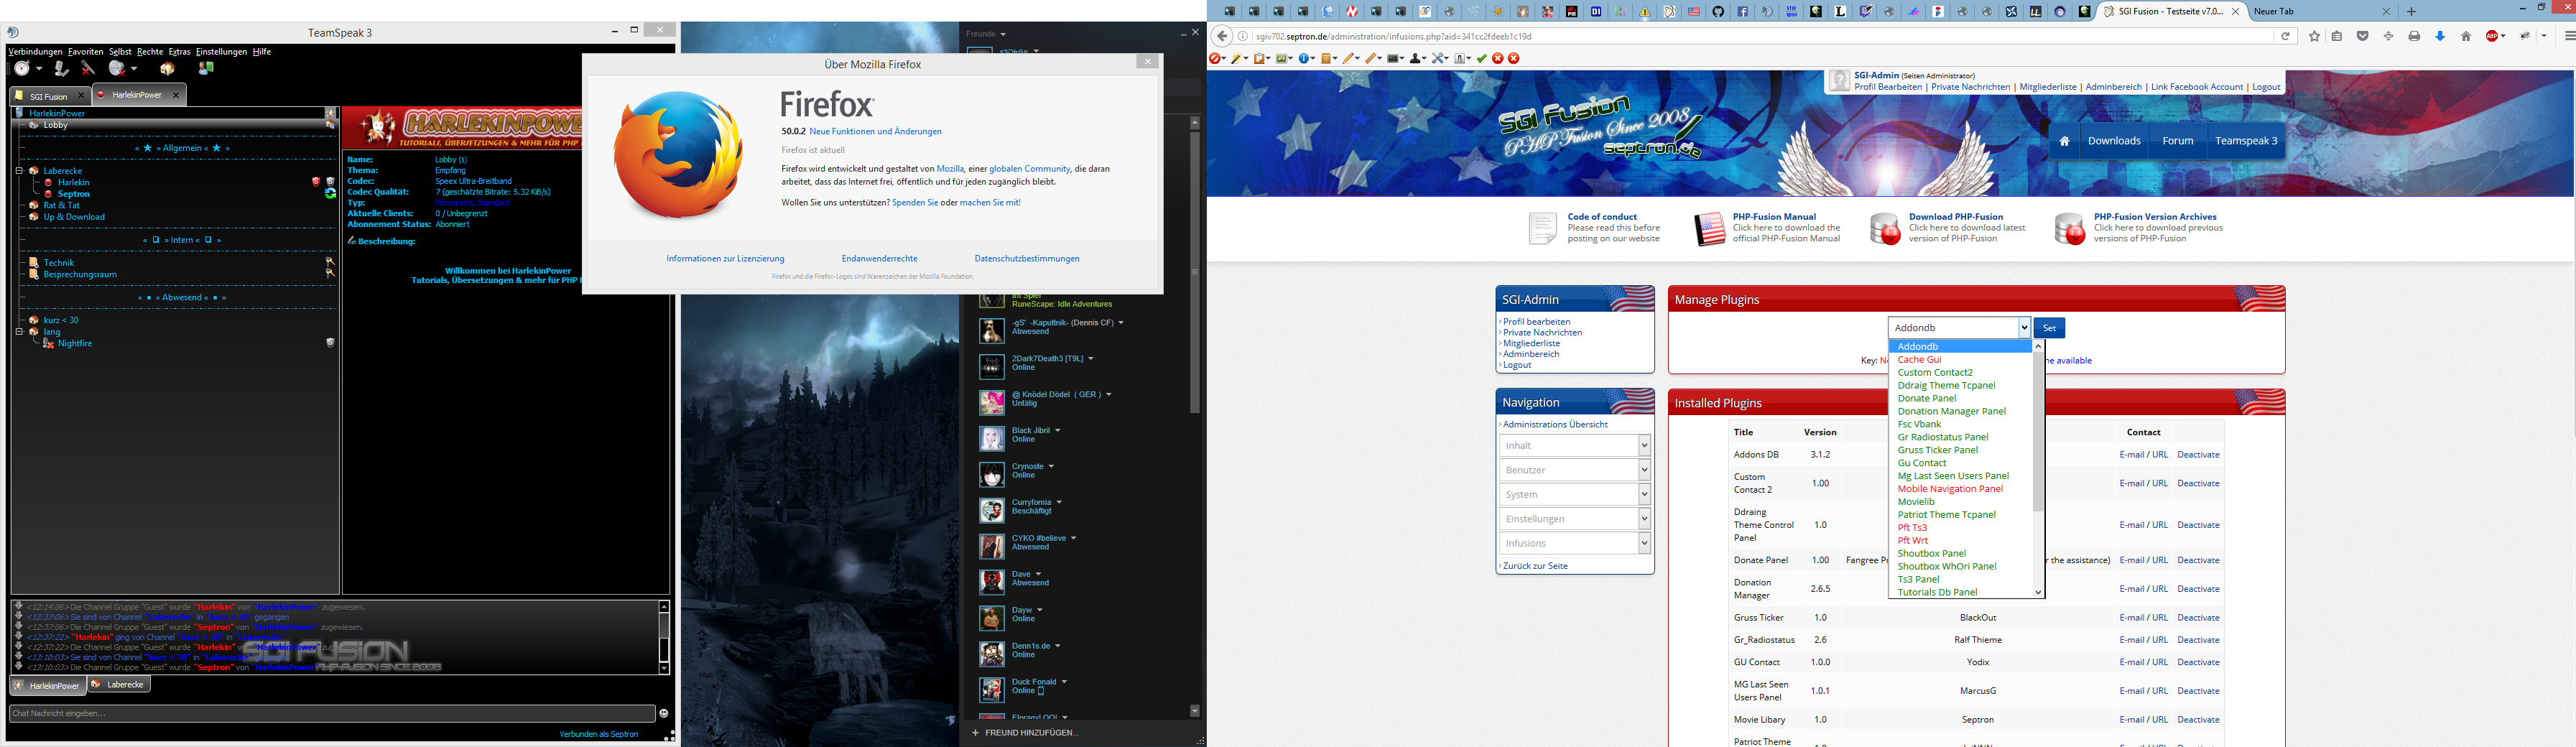Click TeamSpeak channel subscribe house icon

pyautogui.click(x=167, y=68)
